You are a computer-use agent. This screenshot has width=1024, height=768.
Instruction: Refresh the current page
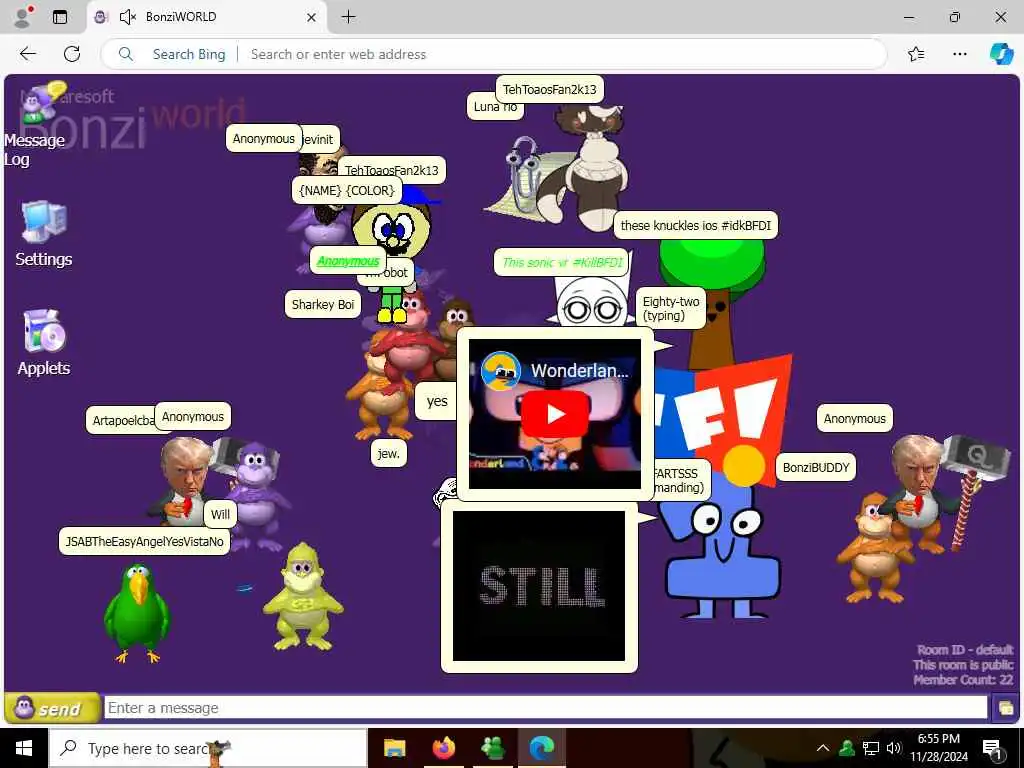72,54
